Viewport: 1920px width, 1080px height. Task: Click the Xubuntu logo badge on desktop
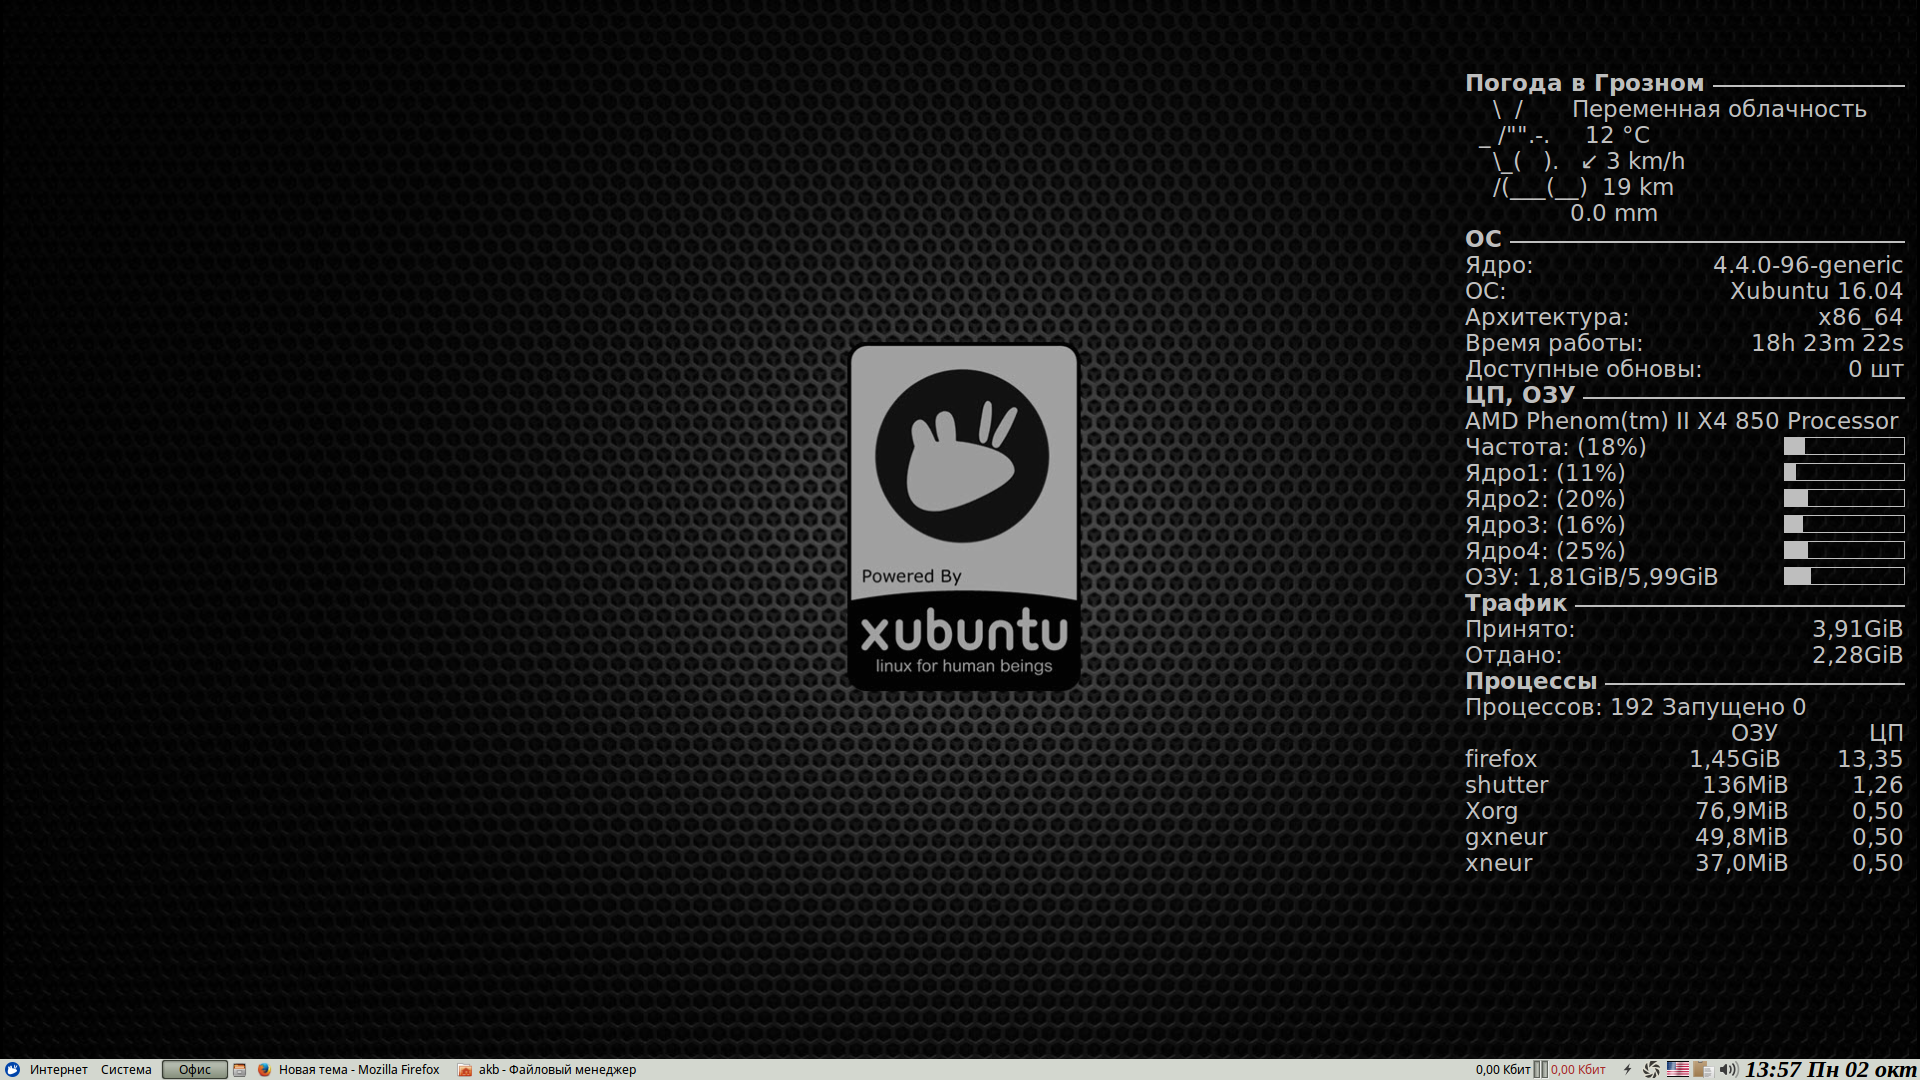[x=964, y=517]
